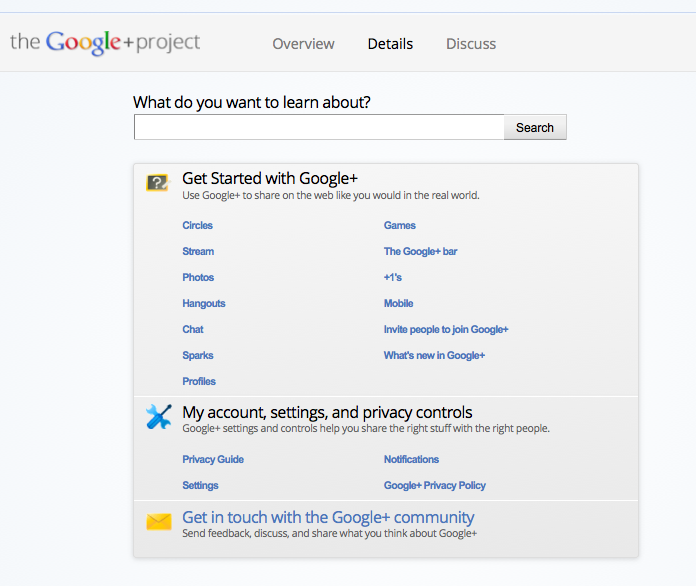This screenshot has height=586, width=696.
Task: Click the Search button
Action: [x=535, y=127]
